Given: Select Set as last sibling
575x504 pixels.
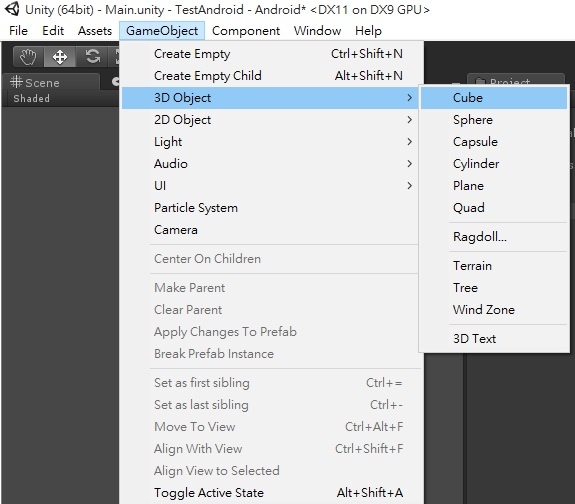Looking at the screenshot, I should coord(271,405).
